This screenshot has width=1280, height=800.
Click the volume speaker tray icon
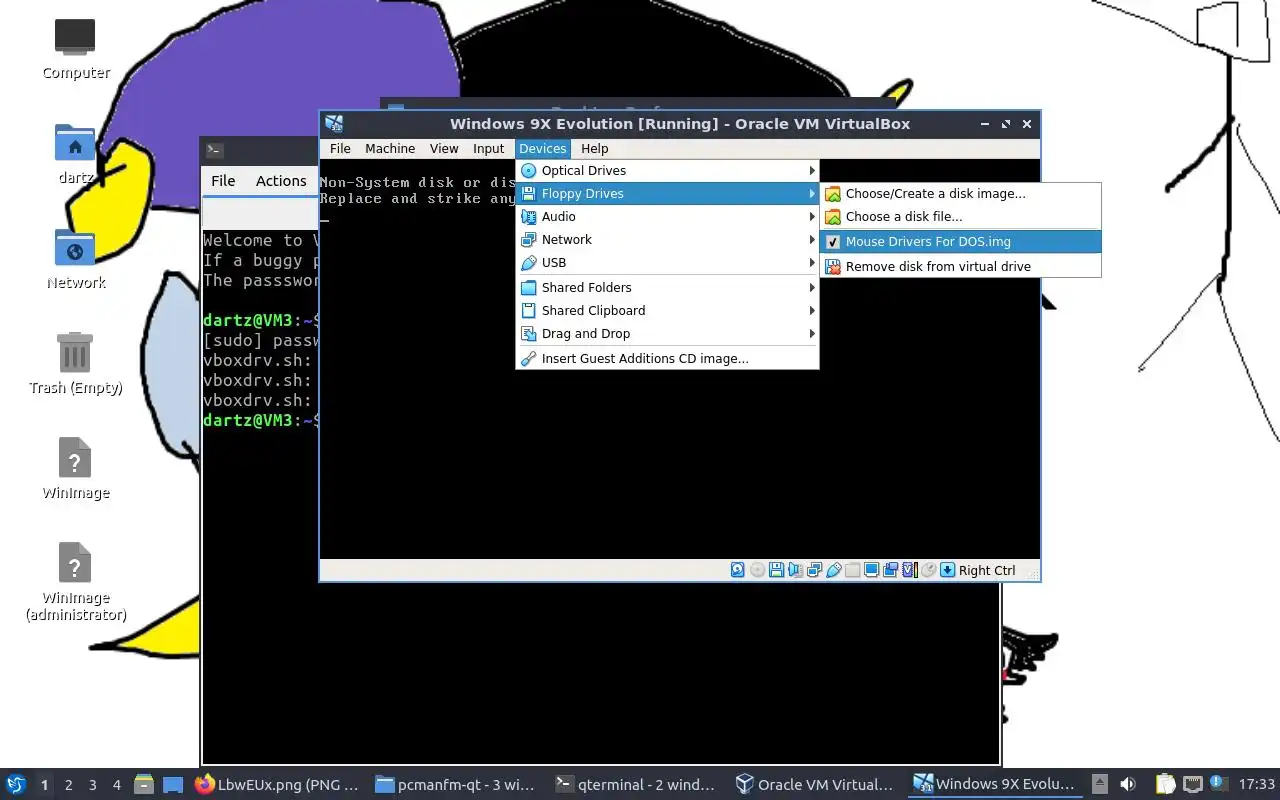coord(1128,784)
